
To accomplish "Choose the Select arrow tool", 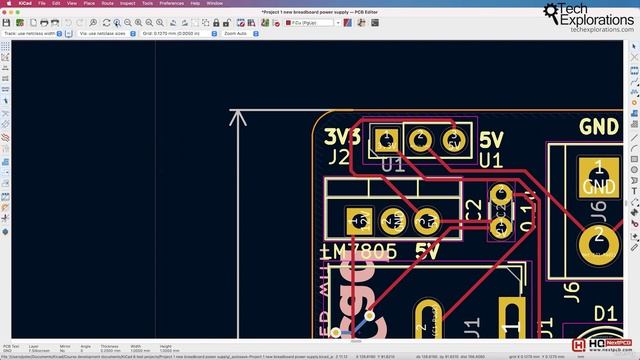I will (634, 47).
